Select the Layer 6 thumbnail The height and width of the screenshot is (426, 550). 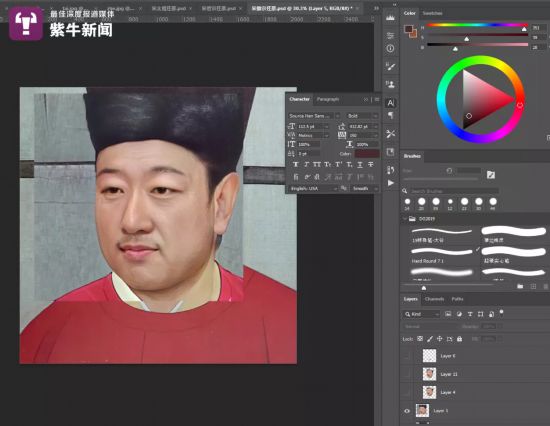(x=429, y=356)
